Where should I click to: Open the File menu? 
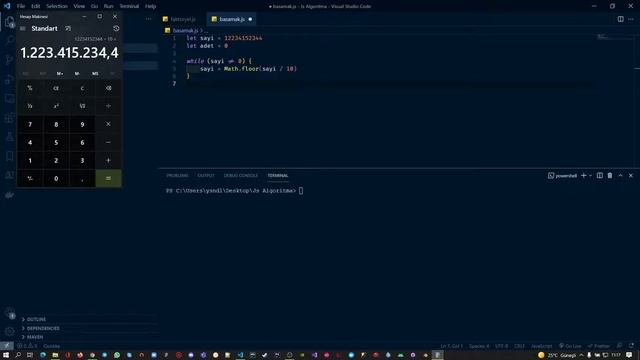[x=21, y=6]
